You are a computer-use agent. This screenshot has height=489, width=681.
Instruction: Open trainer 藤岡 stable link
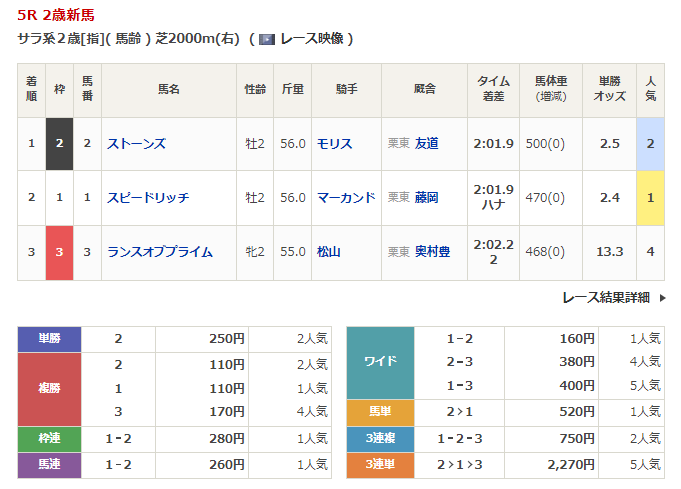[x=426, y=198]
